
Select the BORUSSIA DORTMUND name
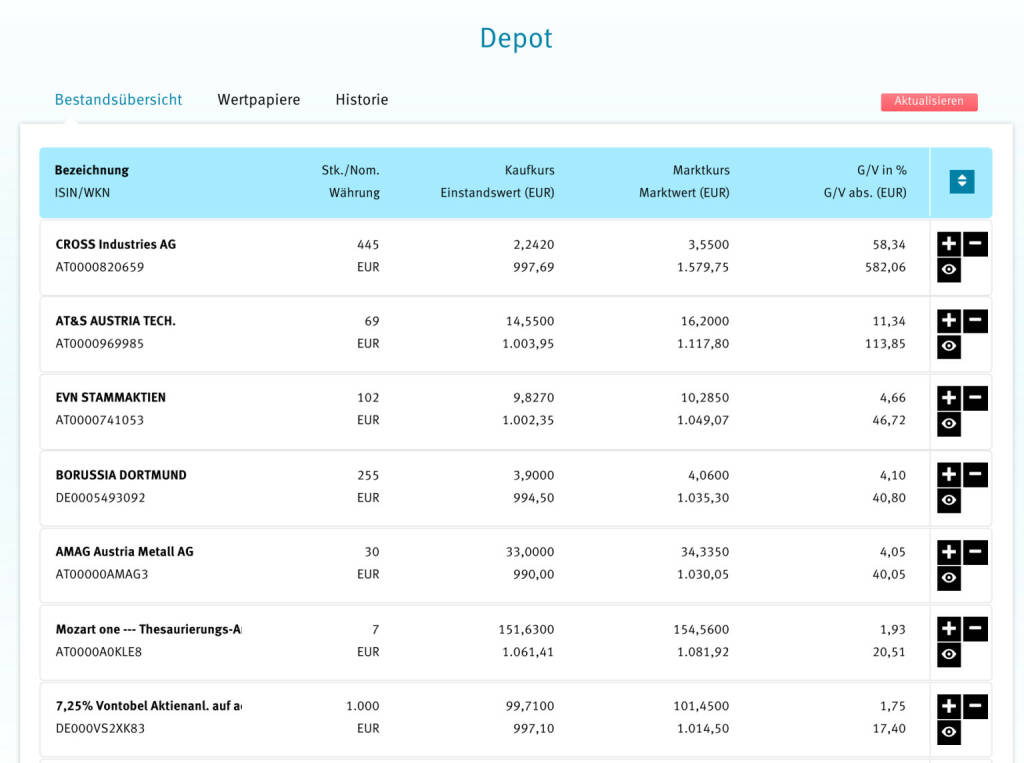coord(121,475)
